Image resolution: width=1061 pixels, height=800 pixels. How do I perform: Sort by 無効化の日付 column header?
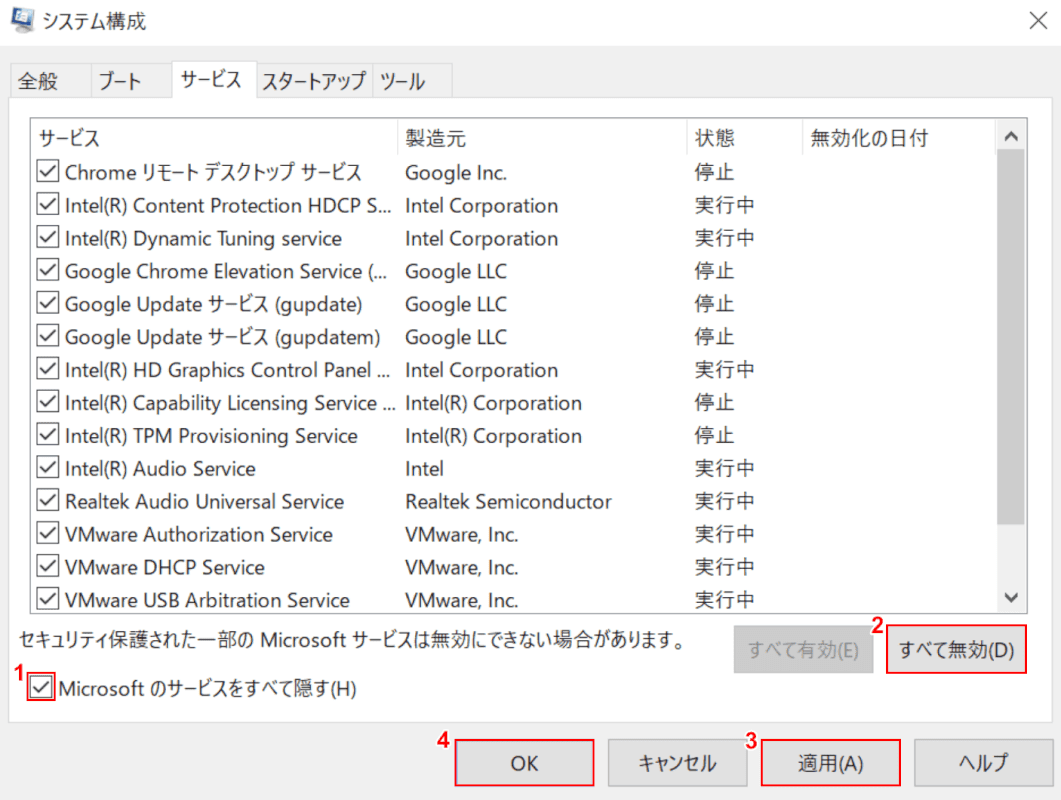coord(899,138)
